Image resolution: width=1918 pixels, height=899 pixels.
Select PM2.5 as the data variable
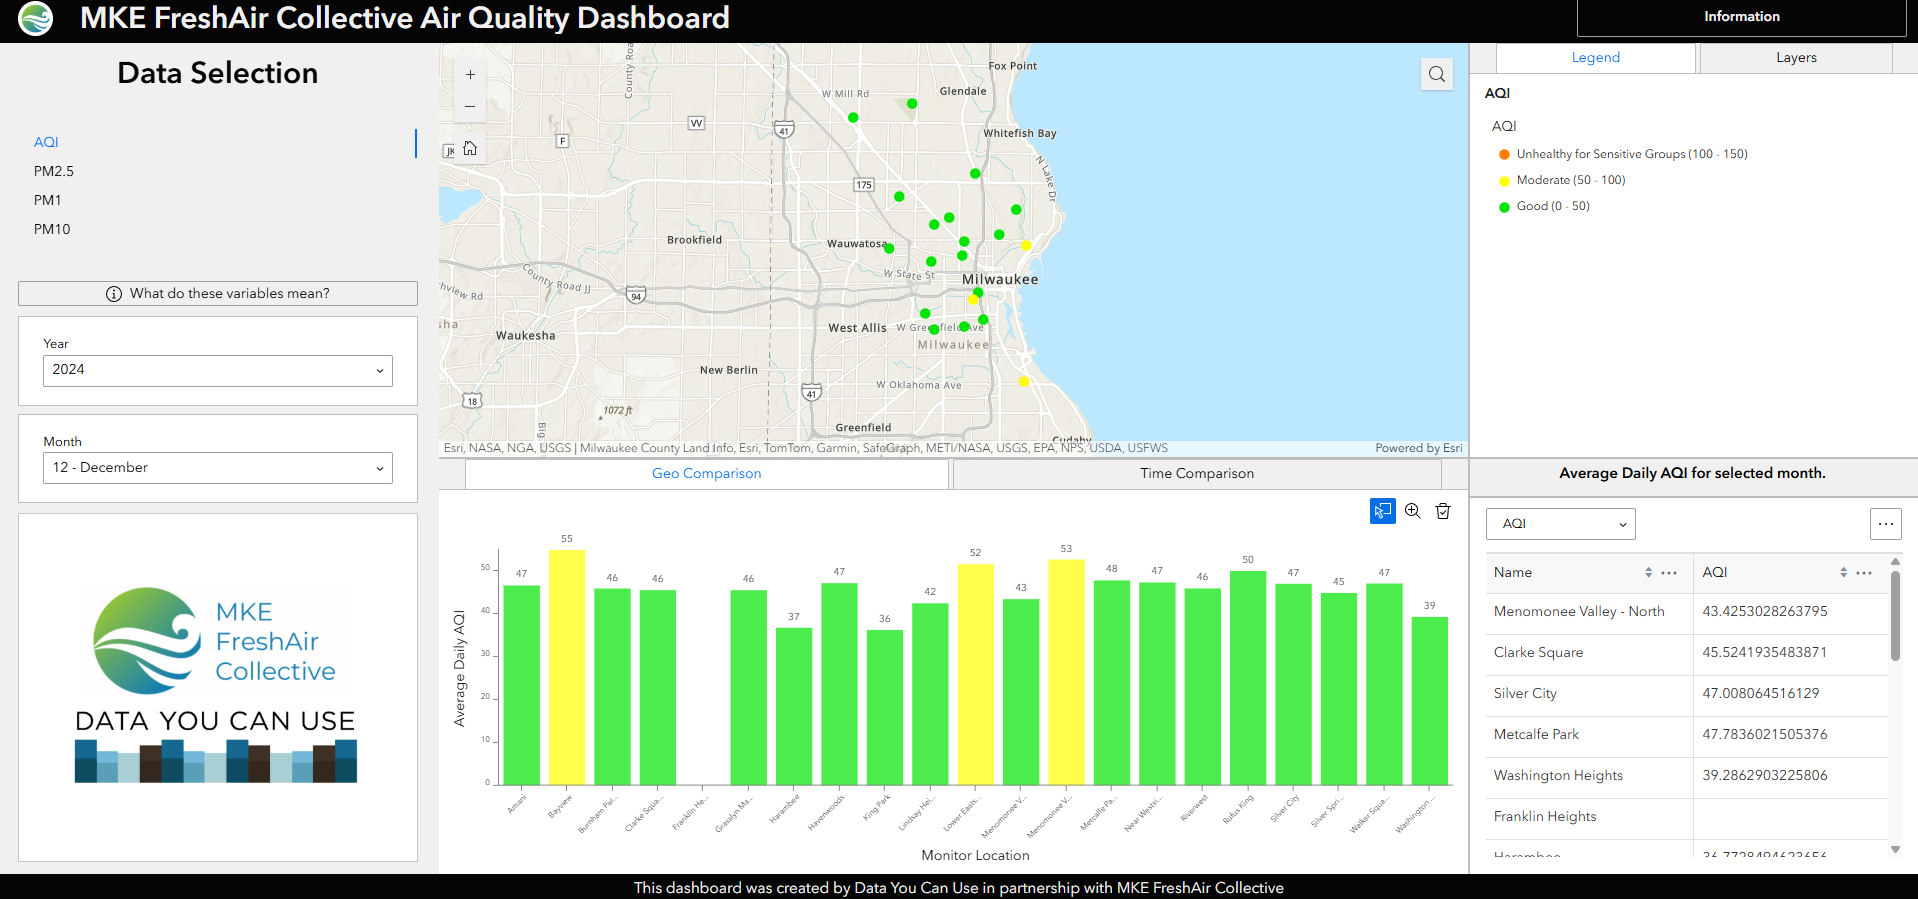click(54, 171)
